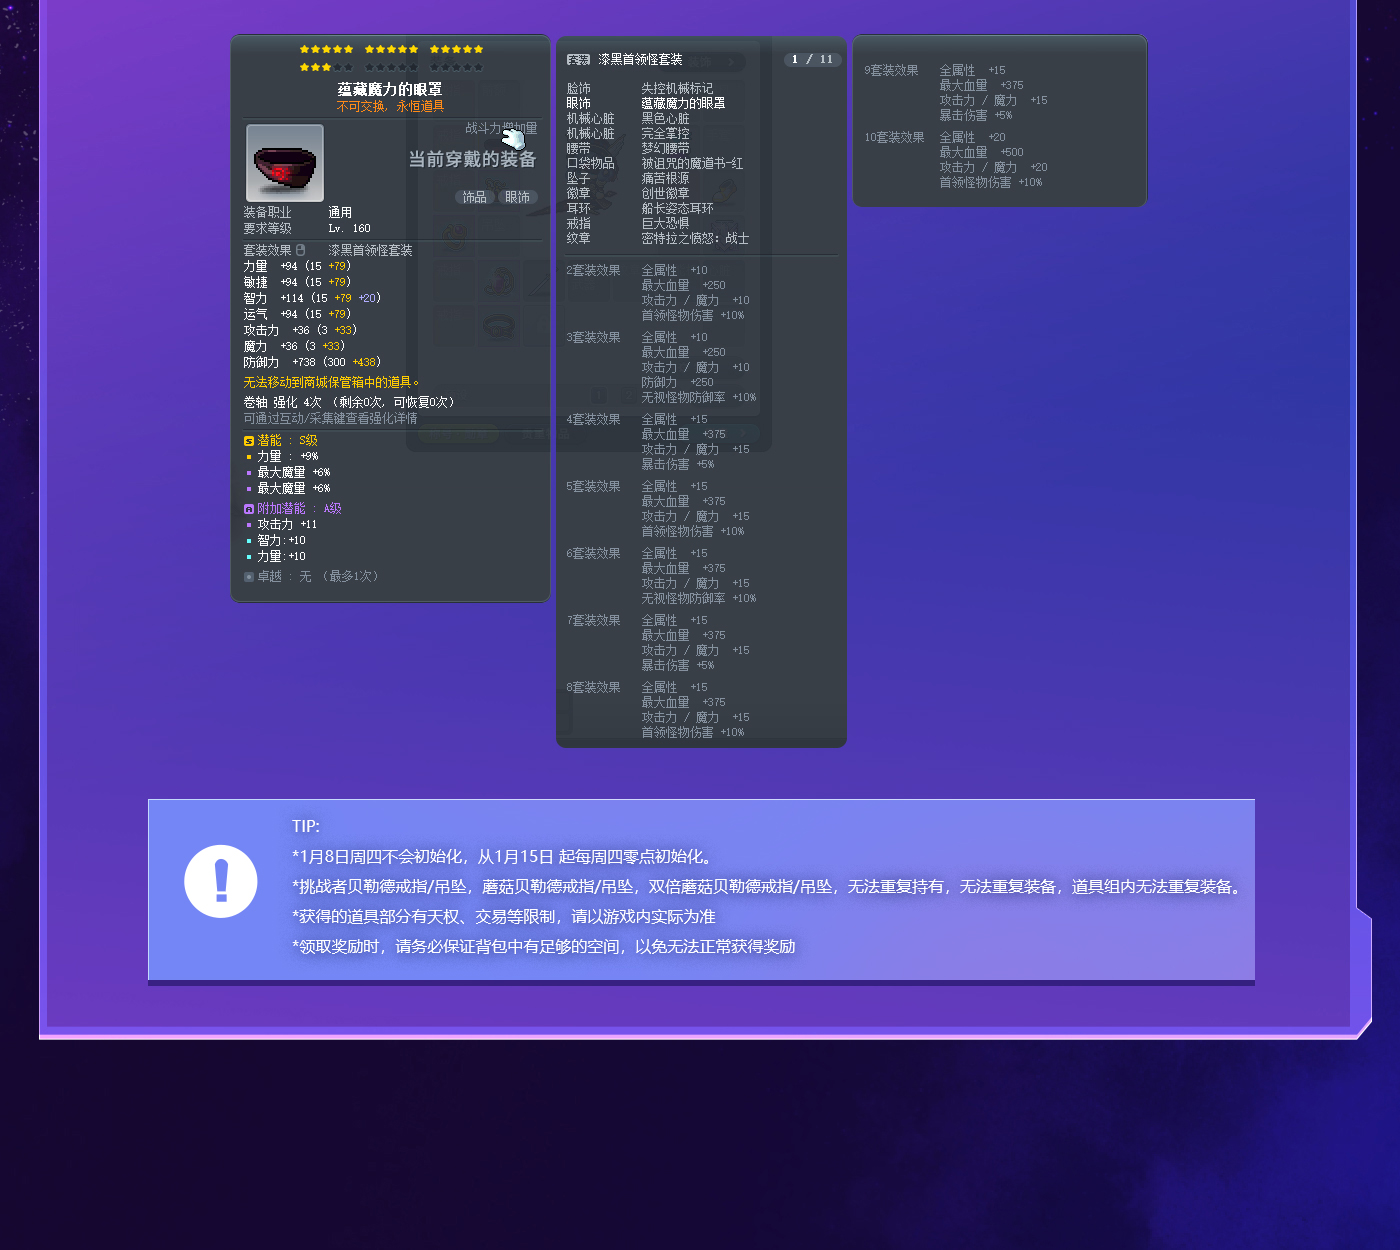Screen dimensions: 1400x1250
Task: Click the item name 蕴藏魔力的眼罩 in title
Action: click(390, 89)
